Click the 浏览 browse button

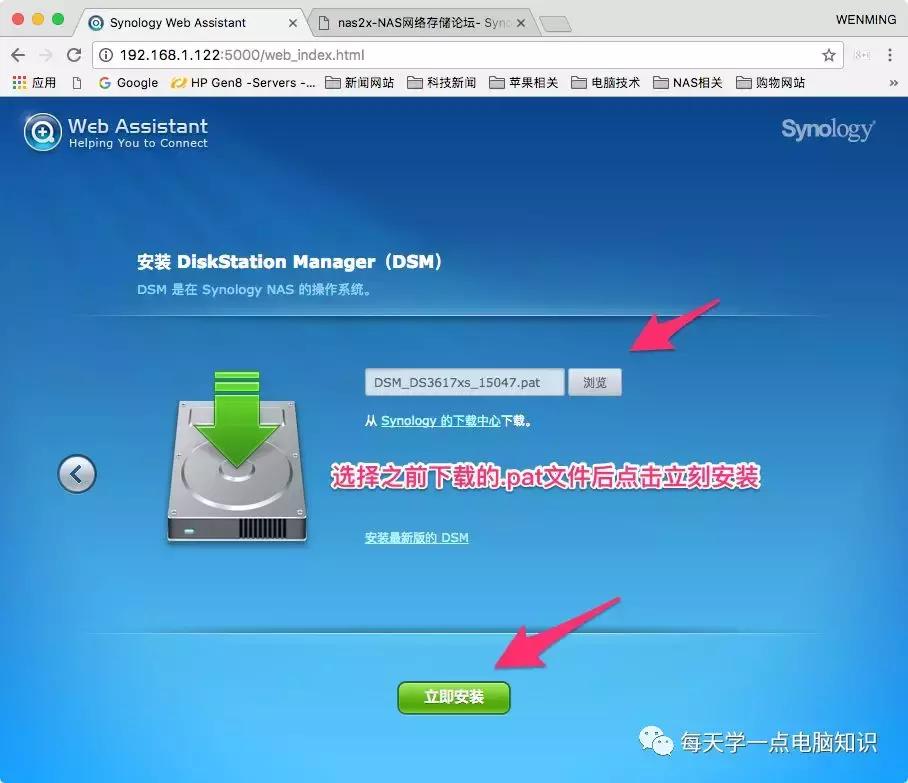pyautogui.click(x=595, y=382)
